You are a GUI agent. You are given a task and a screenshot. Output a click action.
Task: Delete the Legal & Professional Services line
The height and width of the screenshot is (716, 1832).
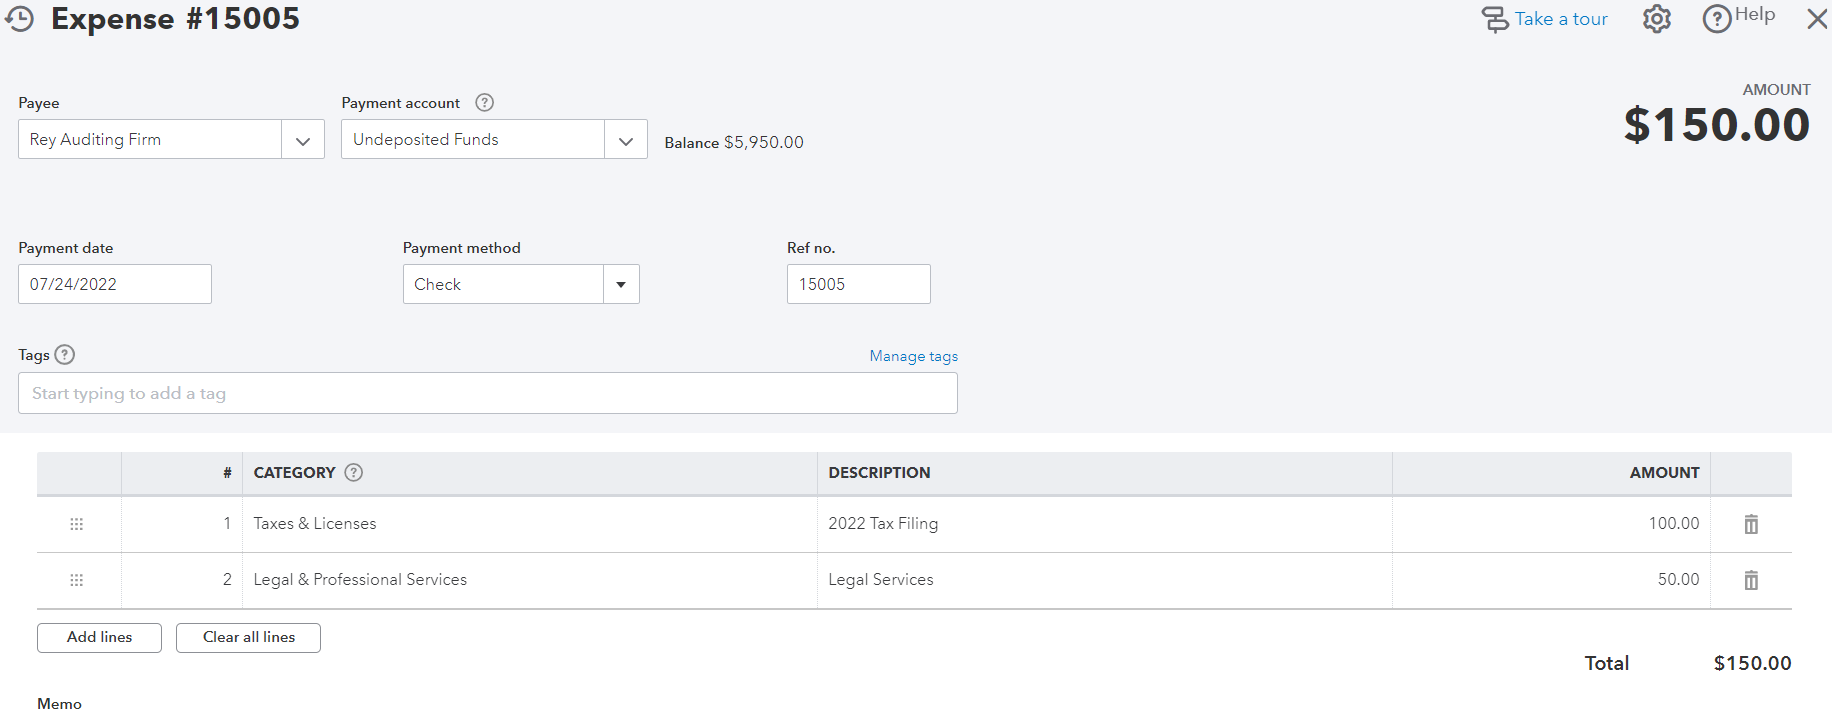(x=1751, y=580)
